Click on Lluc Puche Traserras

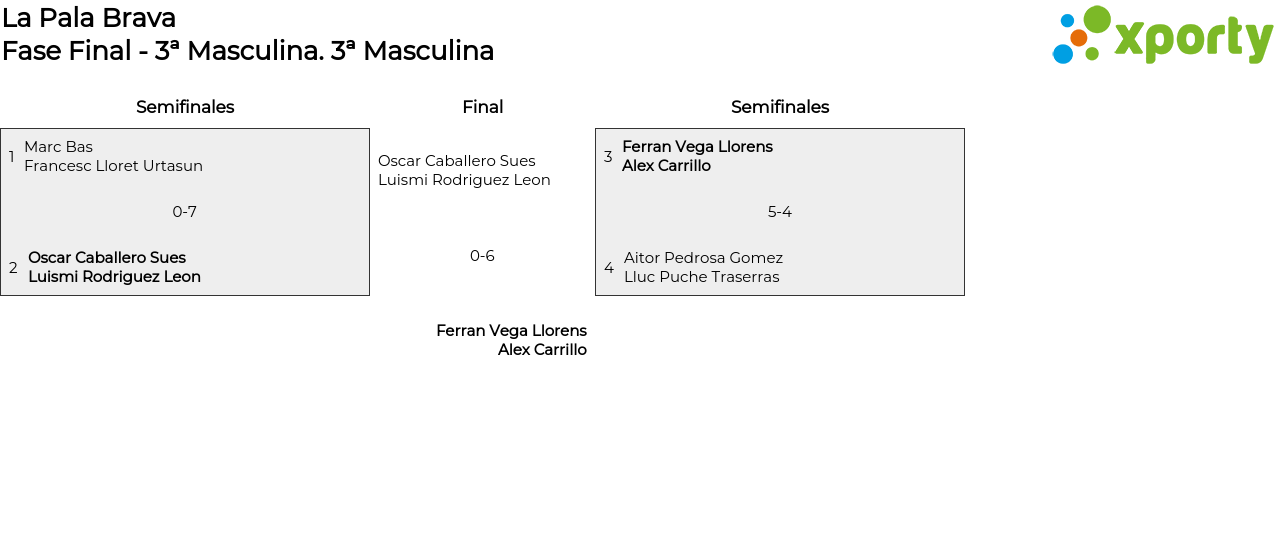(x=701, y=277)
